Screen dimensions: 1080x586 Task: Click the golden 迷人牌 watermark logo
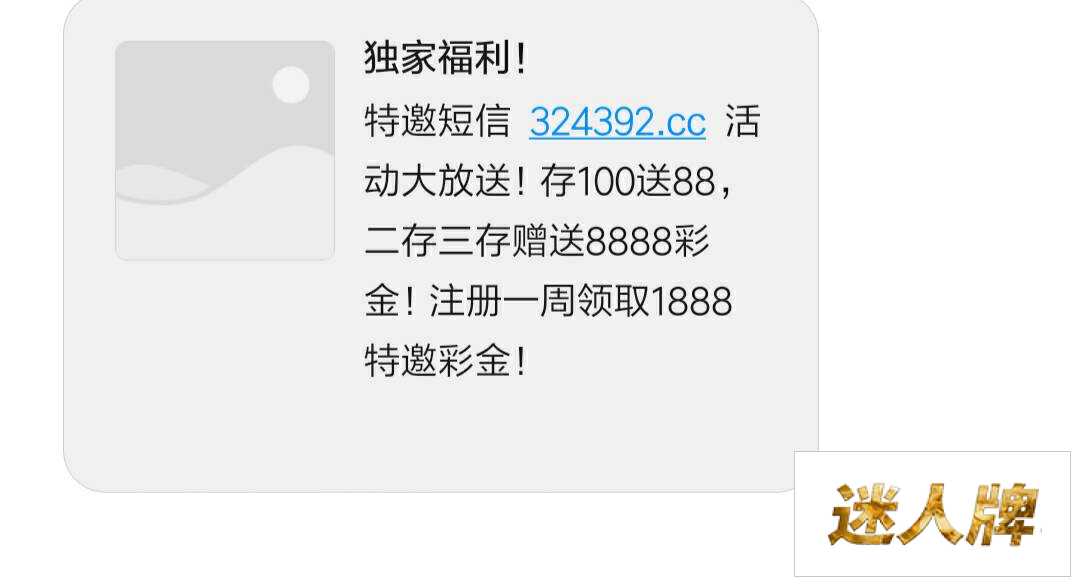pyautogui.click(x=933, y=514)
